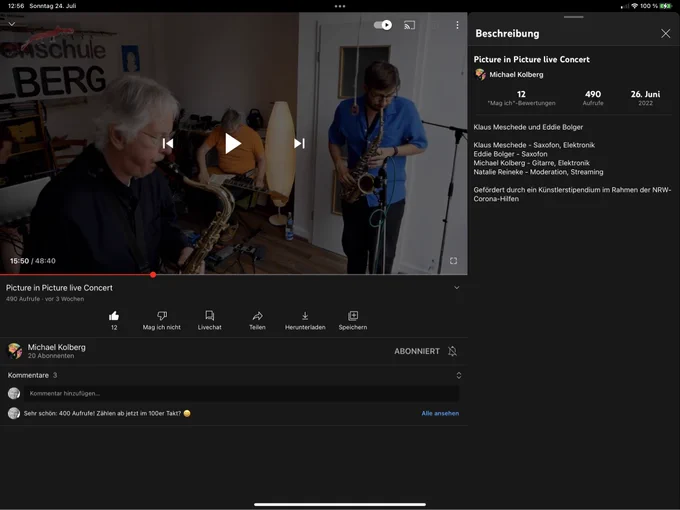680x510 pixels.
Task: Click the Kommentar hinzufügen input field
Action: (x=242, y=393)
